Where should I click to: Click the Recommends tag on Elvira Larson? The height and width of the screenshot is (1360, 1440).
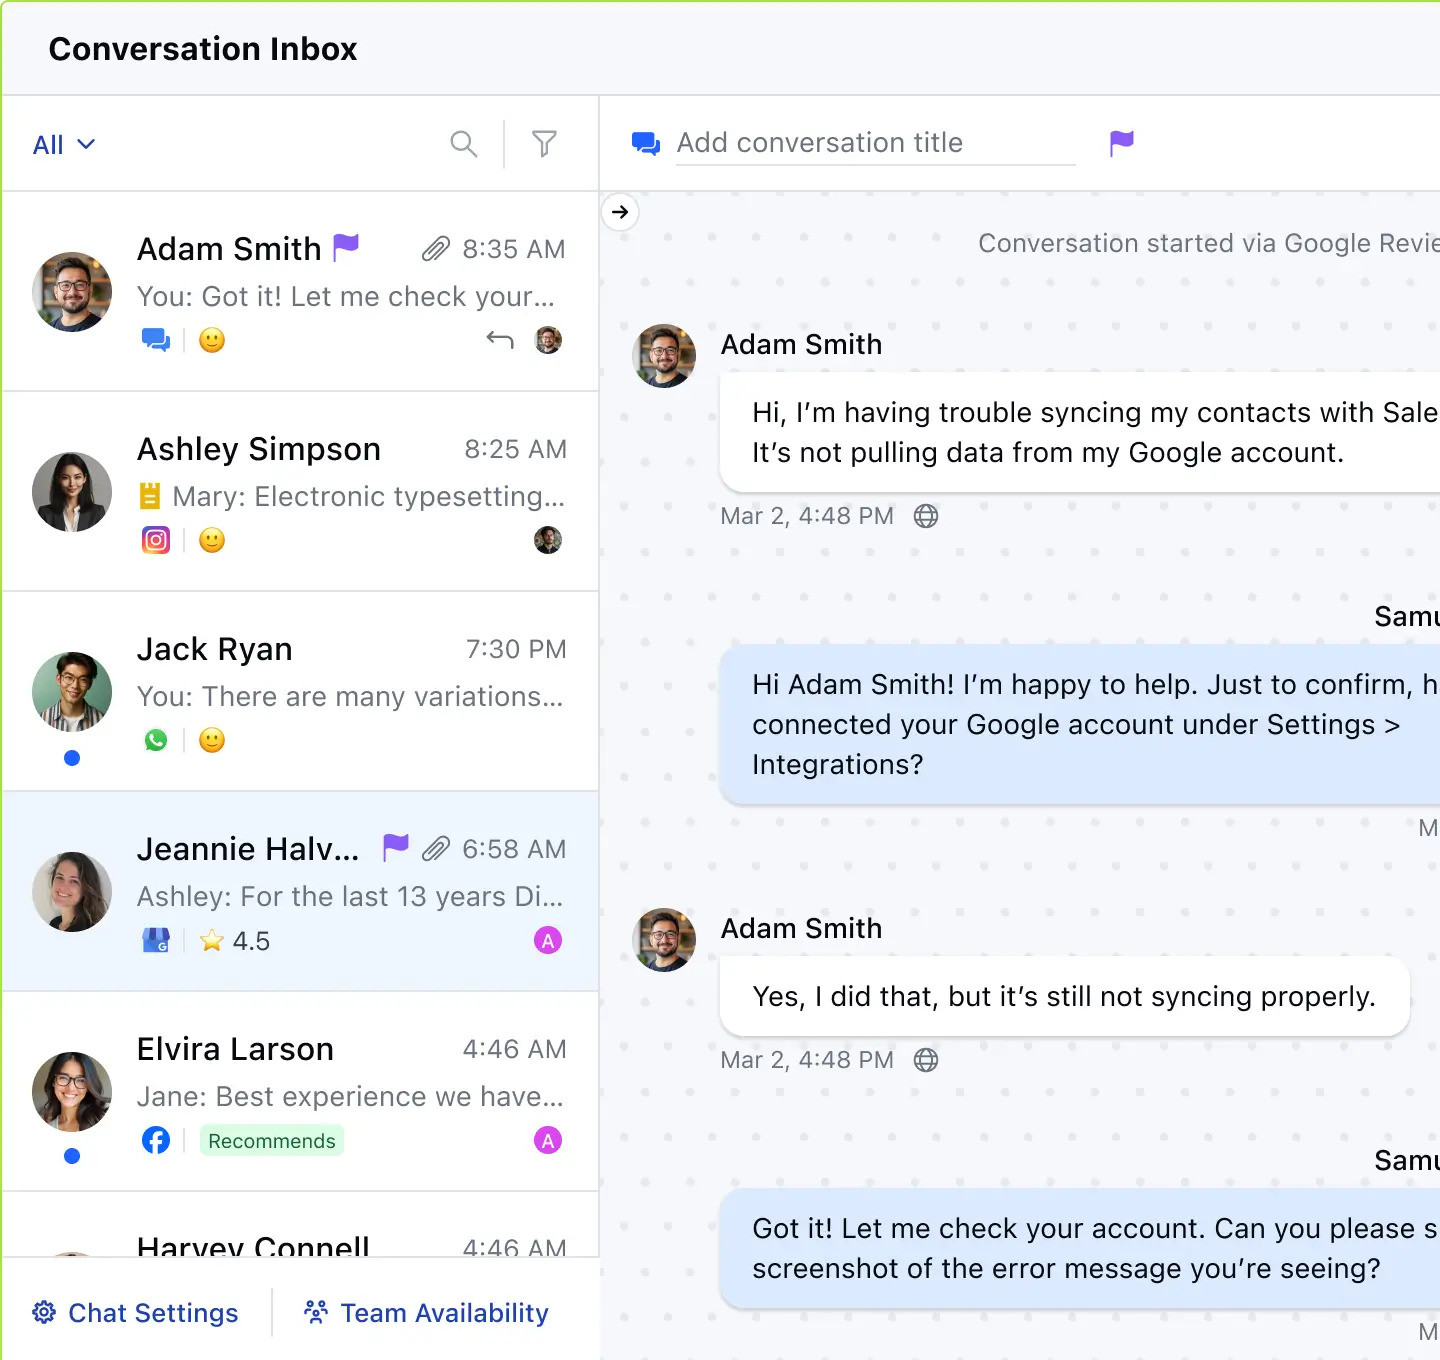(272, 1141)
